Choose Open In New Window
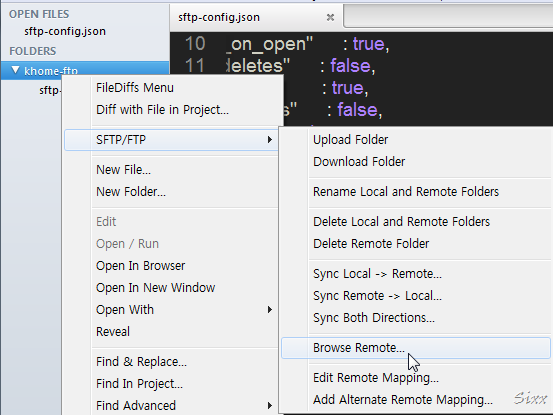The image size is (553, 415). (x=156, y=288)
